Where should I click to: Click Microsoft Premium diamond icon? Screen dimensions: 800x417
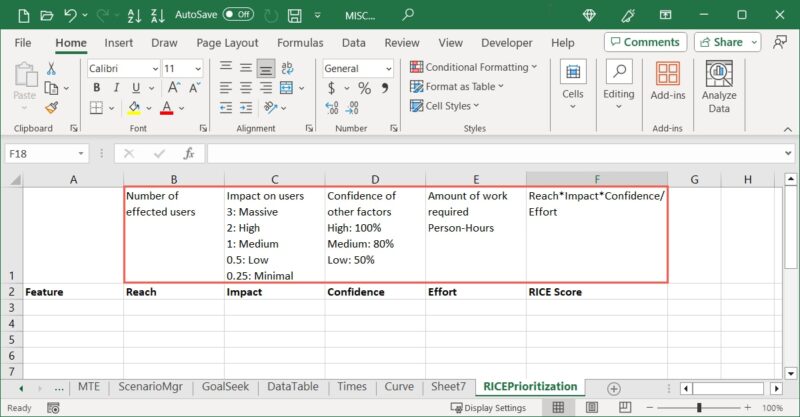pos(589,15)
